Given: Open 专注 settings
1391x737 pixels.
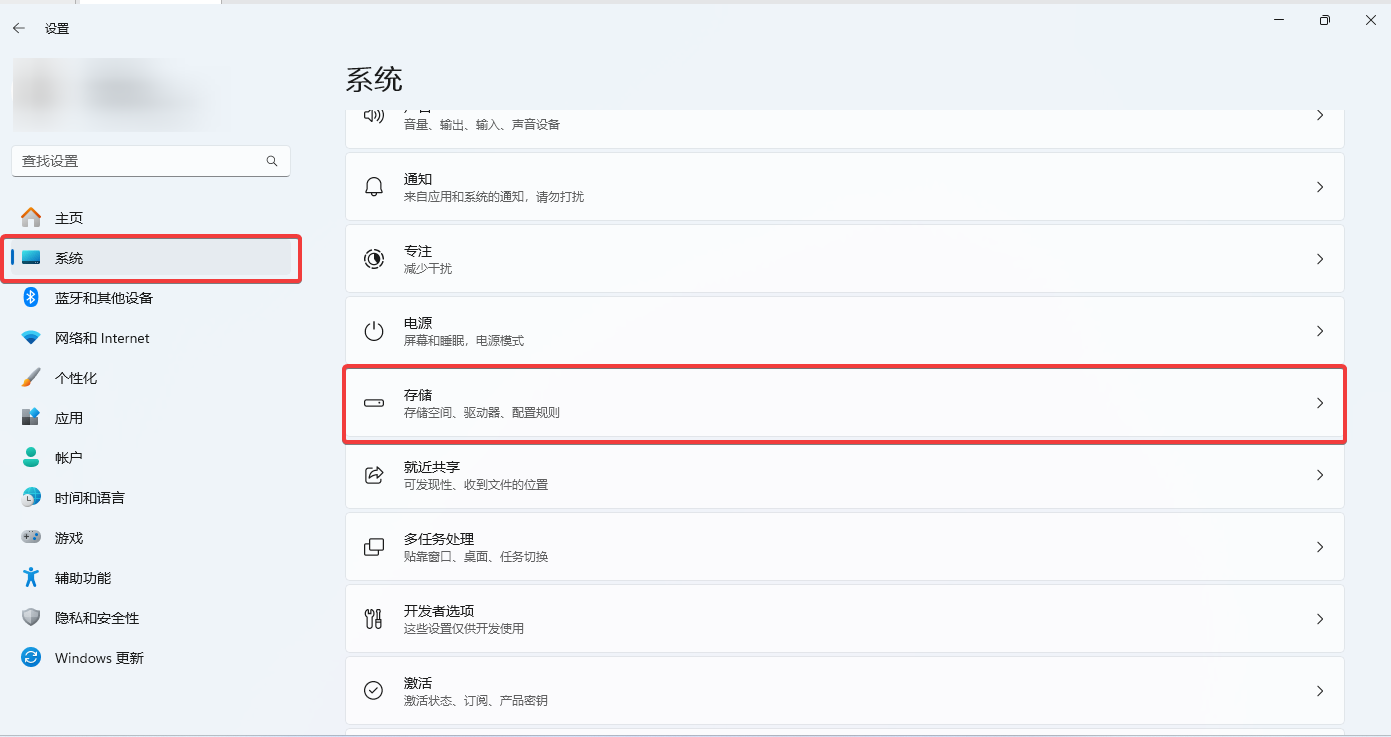Looking at the screenshot, I should pos(844,259).
